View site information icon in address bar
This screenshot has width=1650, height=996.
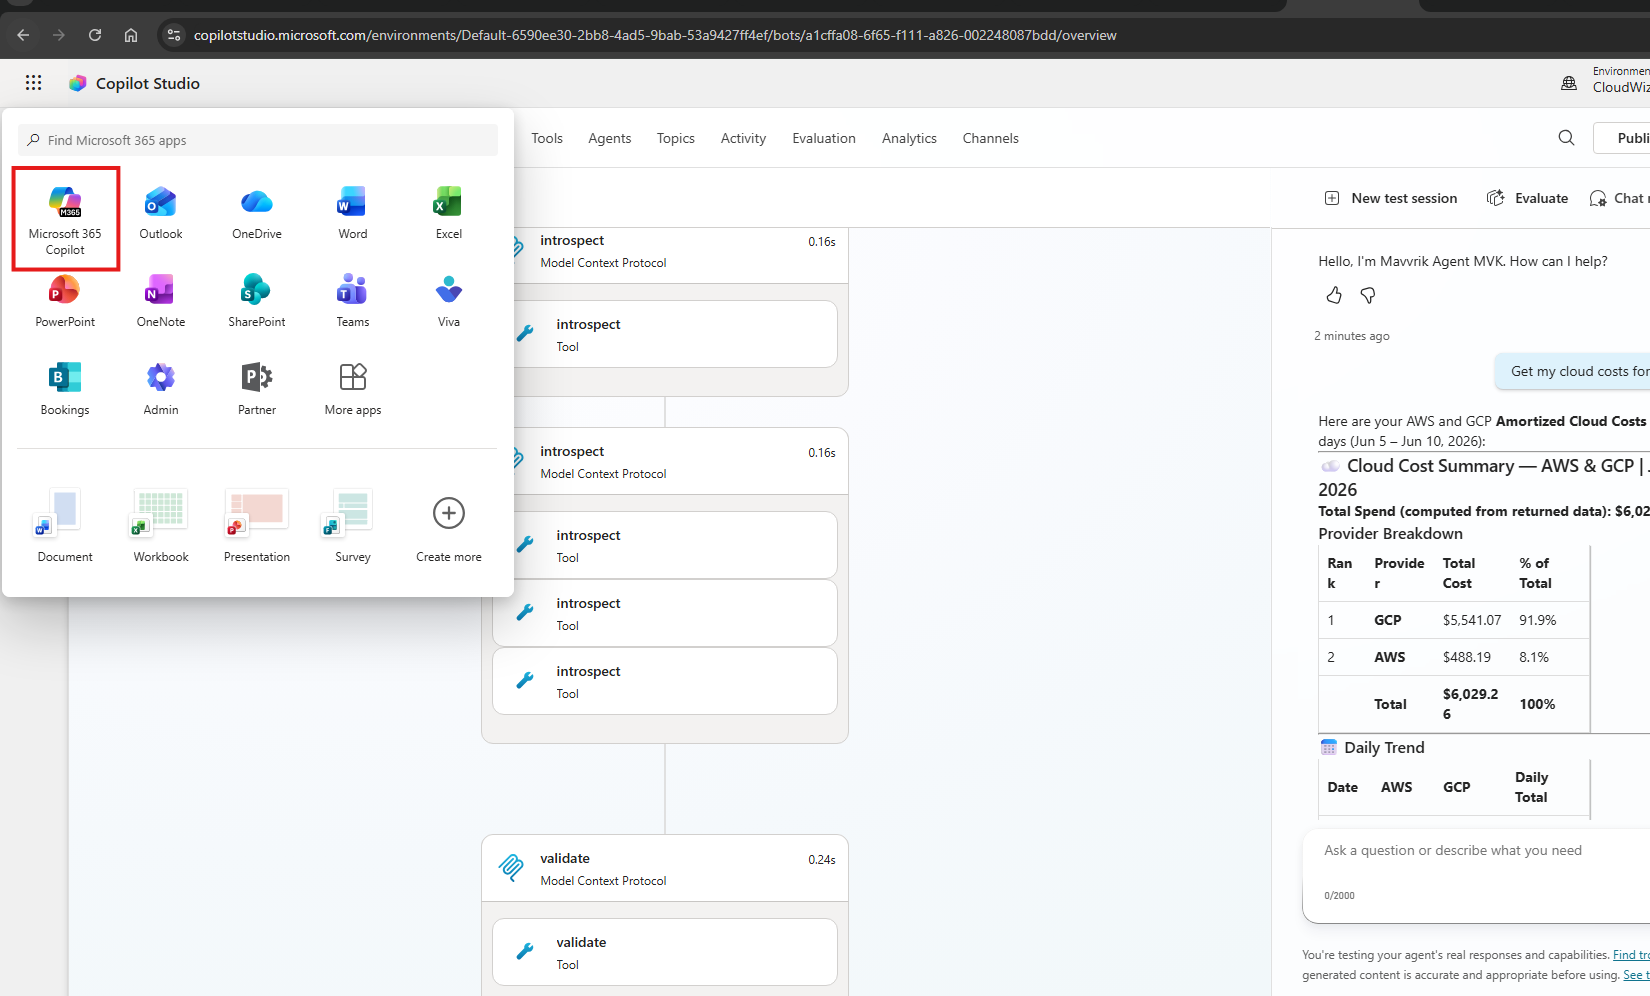coord(174,35)
